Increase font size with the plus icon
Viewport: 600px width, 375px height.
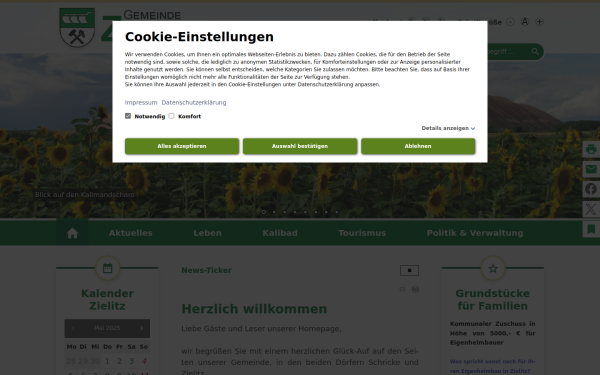(540, 22)
